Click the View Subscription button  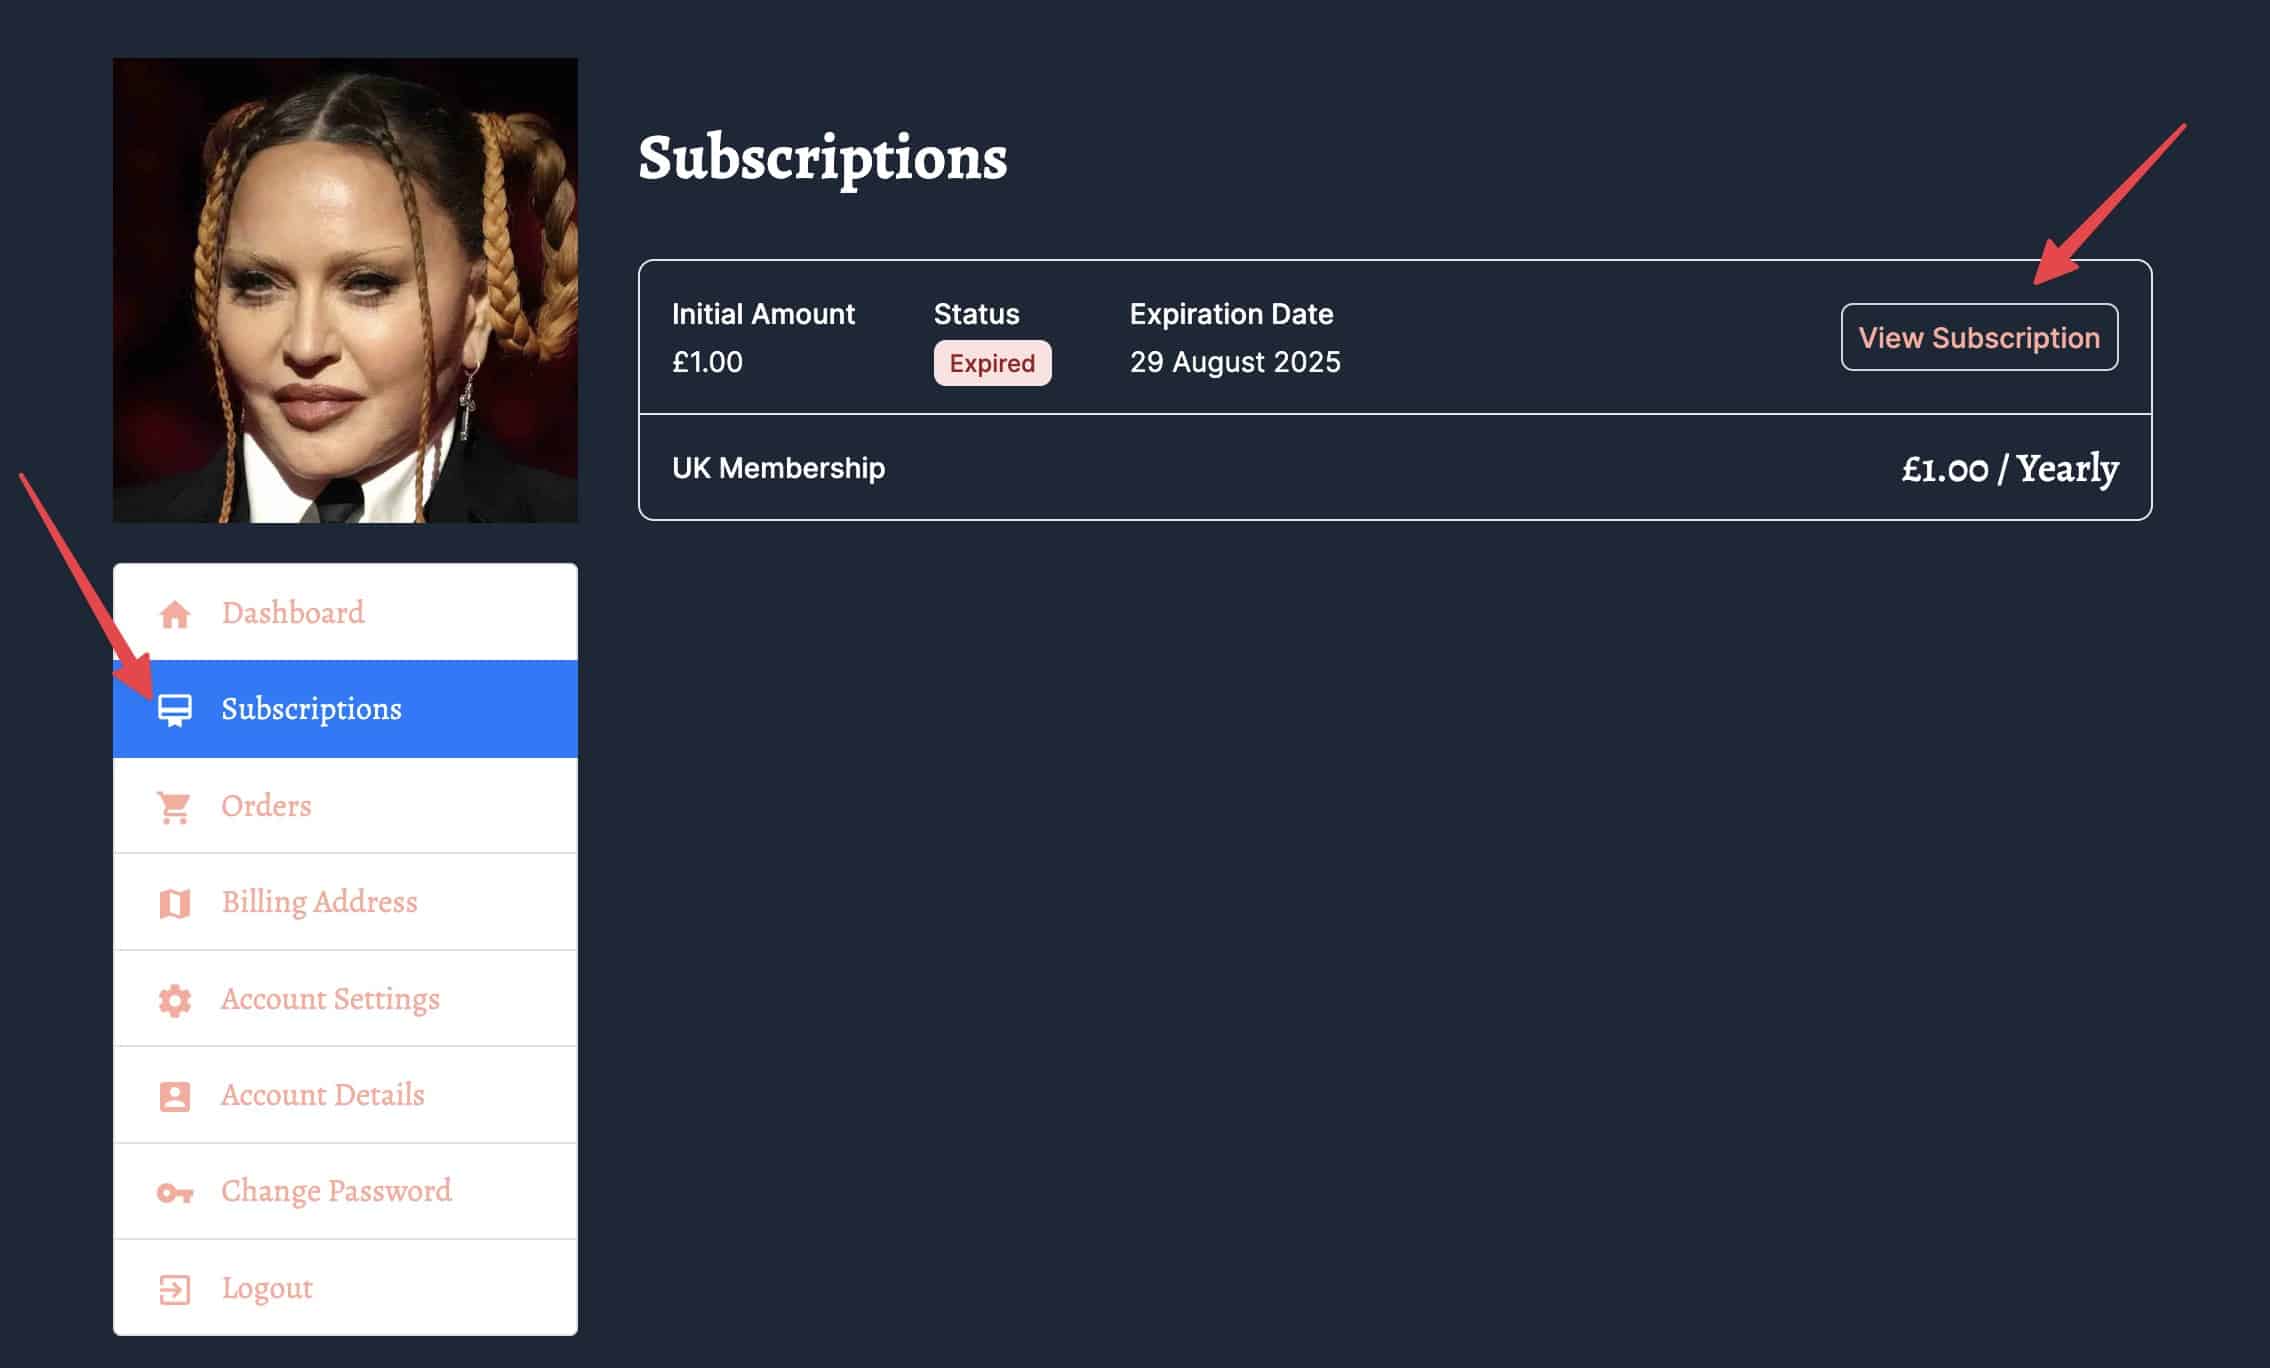coord(1979,337)
